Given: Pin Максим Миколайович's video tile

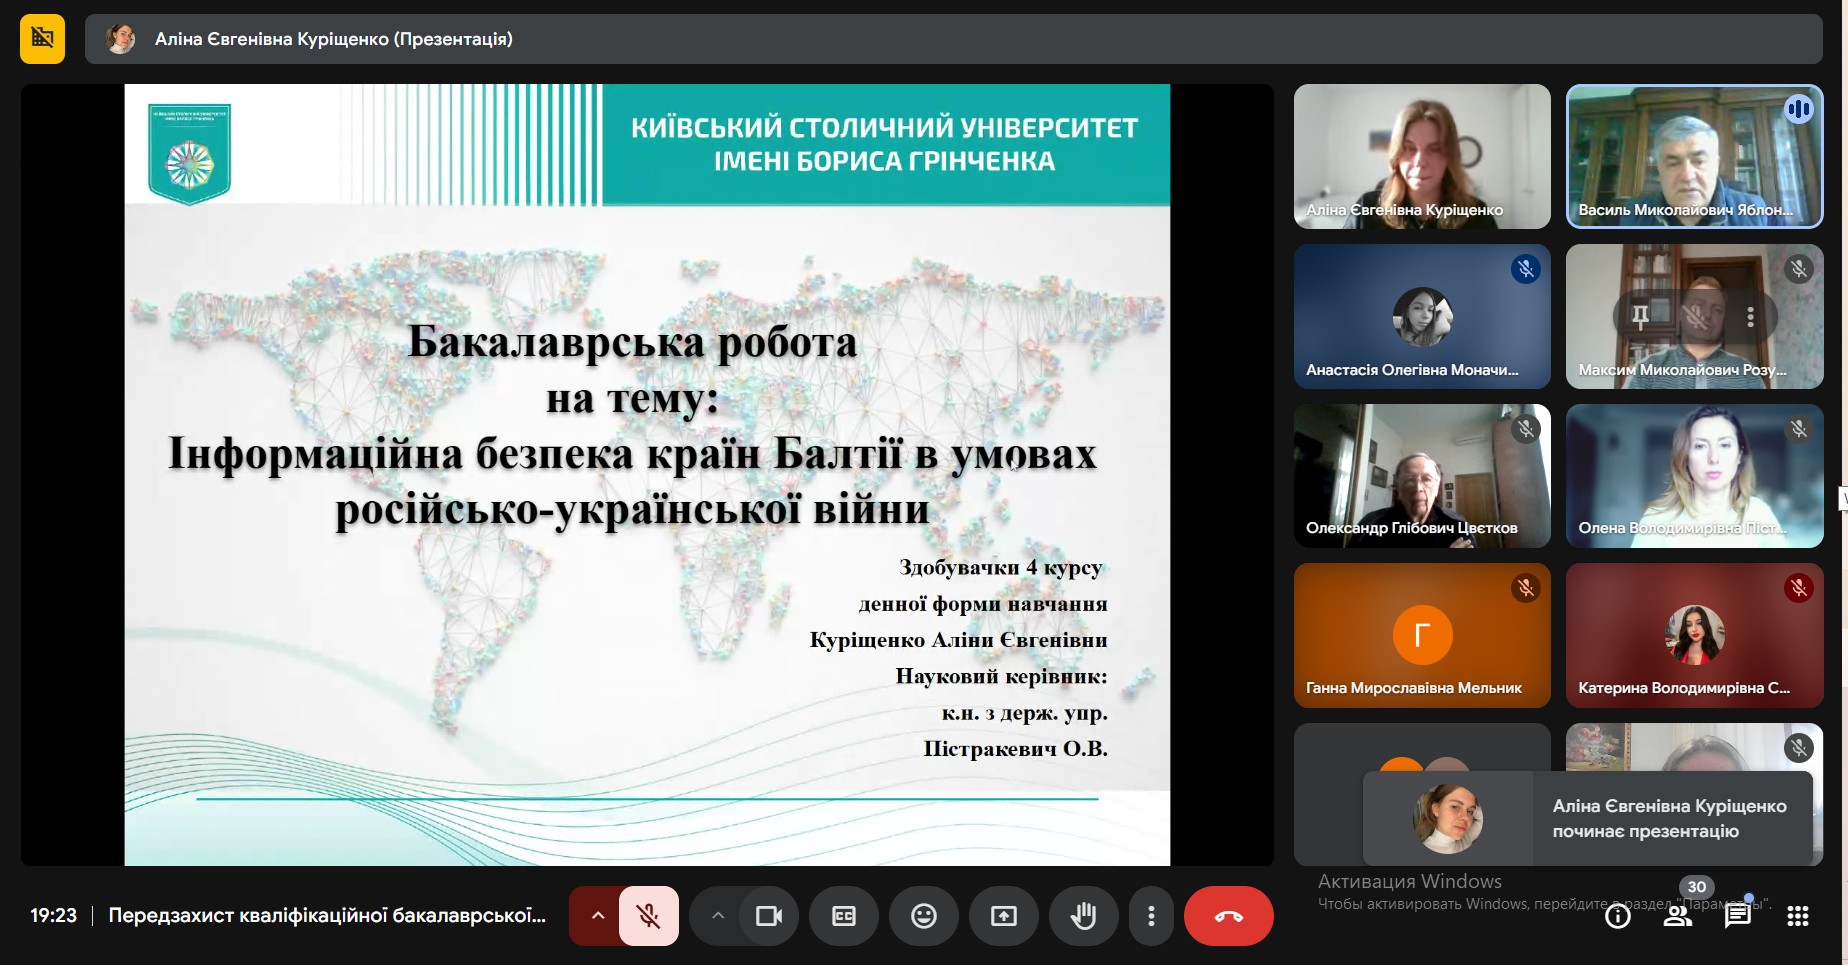Looking at the screenshot, I should coord(1640,317).
